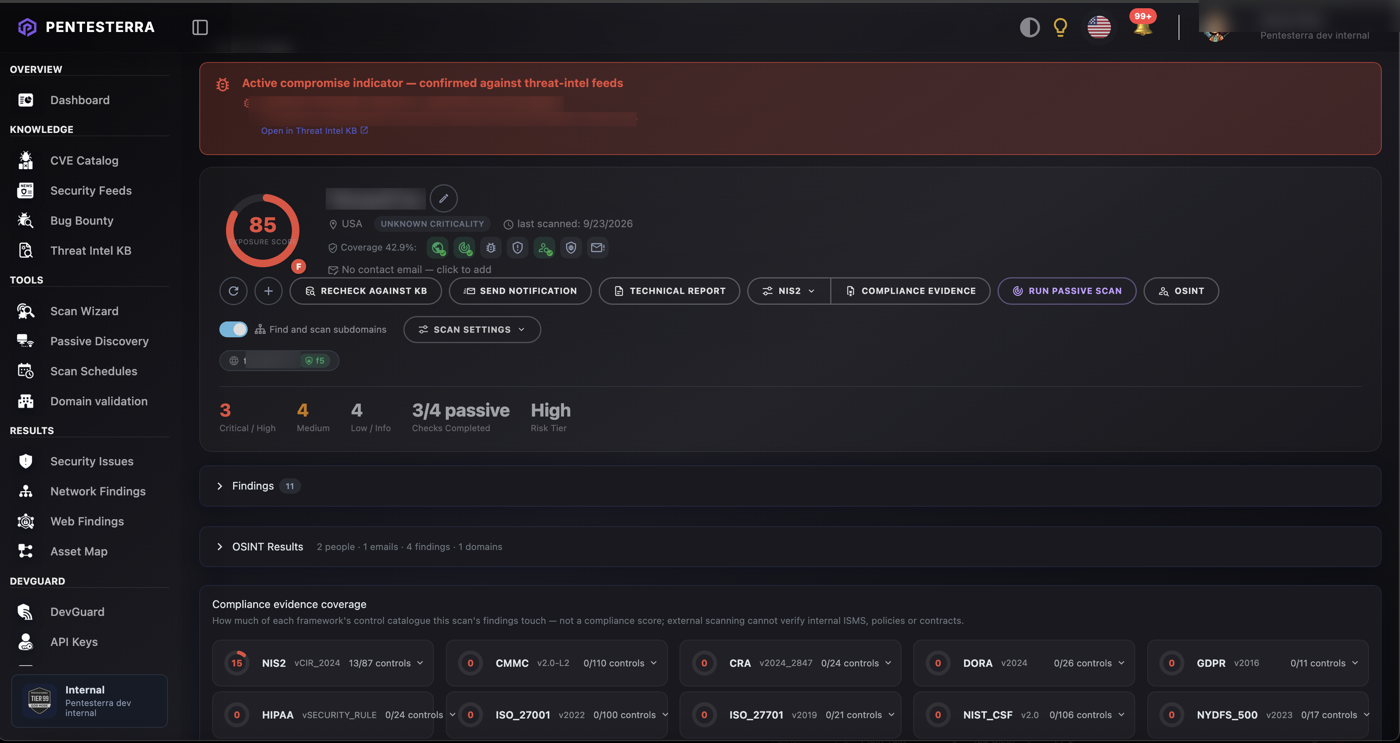Click the Recheck Against KB button
The image size is (1400, 743).
click(366, 291)
